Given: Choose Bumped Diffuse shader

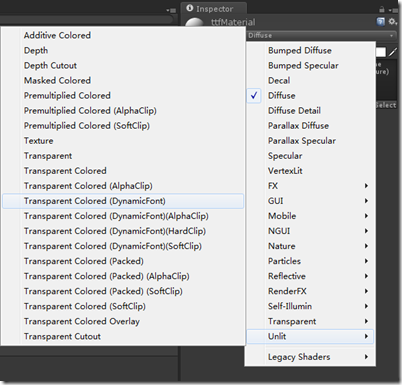Looking at the screenshot, I should (310, 50).
